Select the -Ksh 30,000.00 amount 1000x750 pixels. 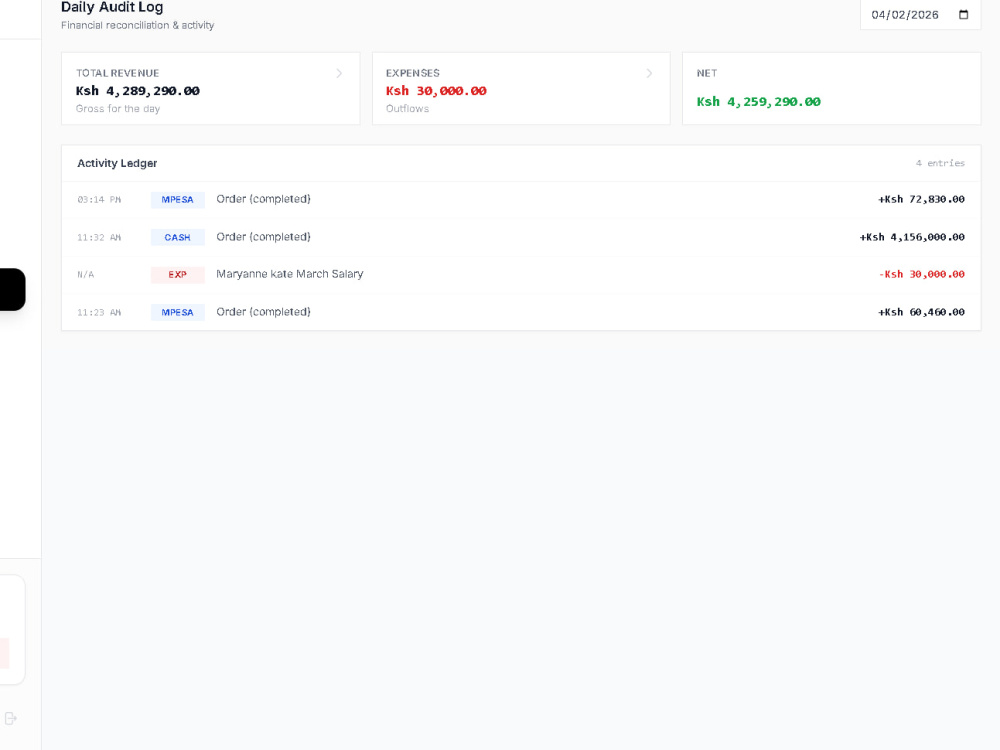pos(922,274)
